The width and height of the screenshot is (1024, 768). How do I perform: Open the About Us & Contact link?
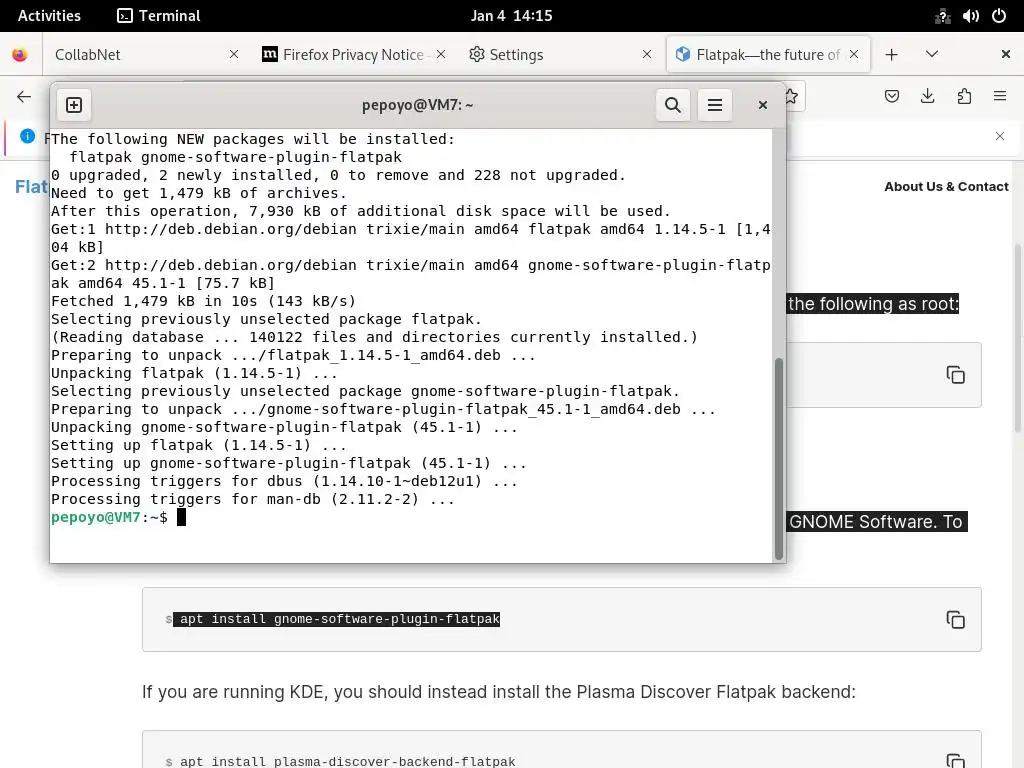pos(946,187)
